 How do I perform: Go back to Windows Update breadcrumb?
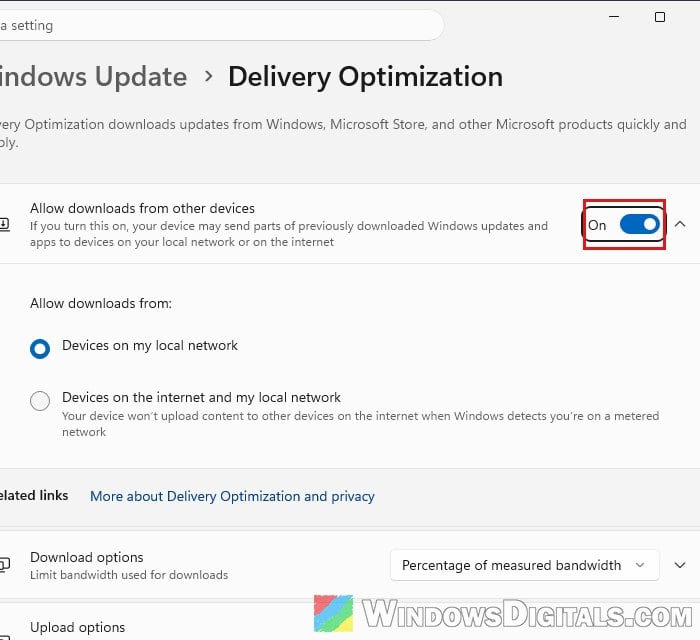[x=93, y=76]
